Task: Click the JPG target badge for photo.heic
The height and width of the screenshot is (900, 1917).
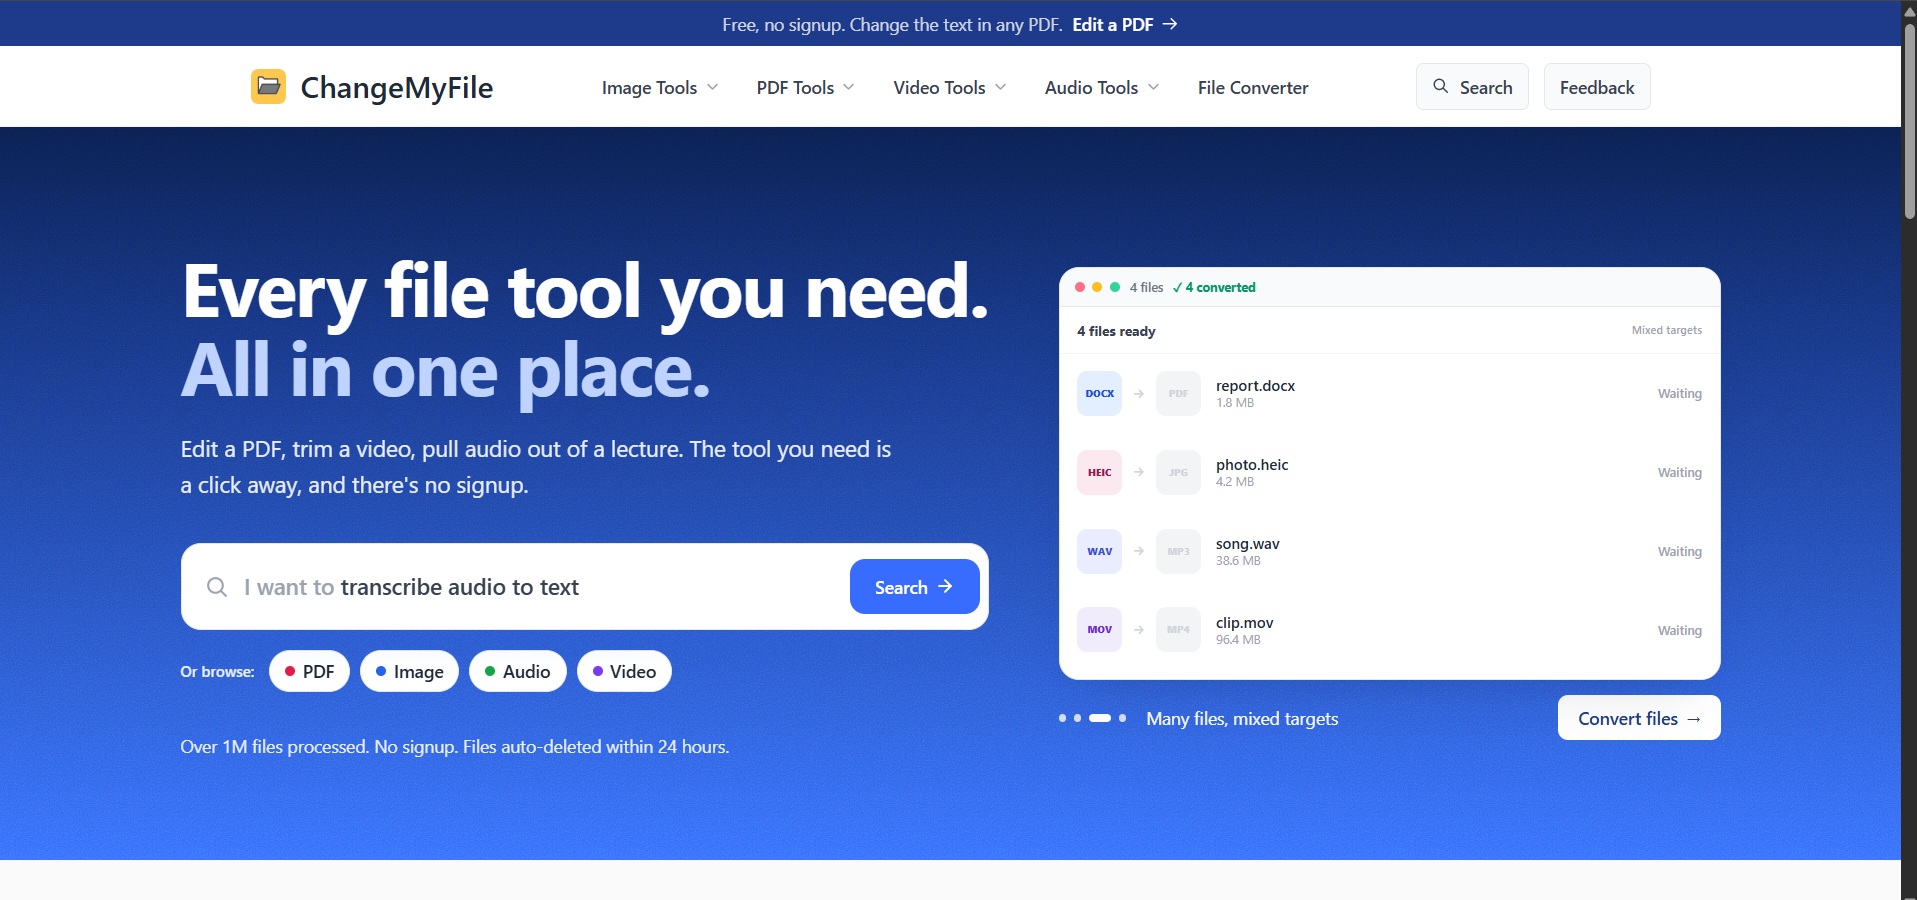Action: (x=1178, y=473)
